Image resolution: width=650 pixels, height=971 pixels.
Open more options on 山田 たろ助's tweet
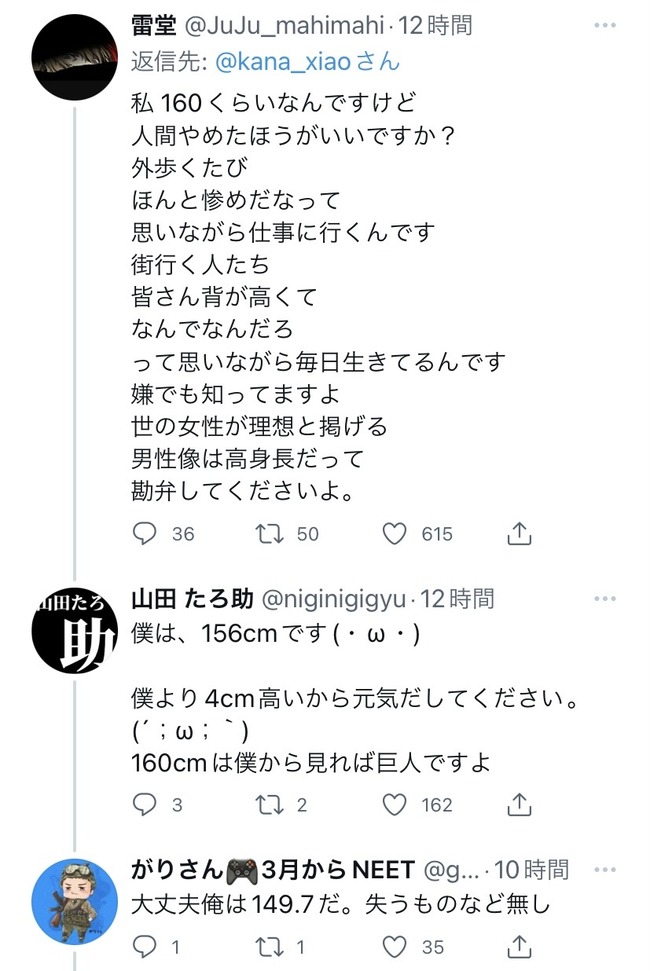[605, 599]
